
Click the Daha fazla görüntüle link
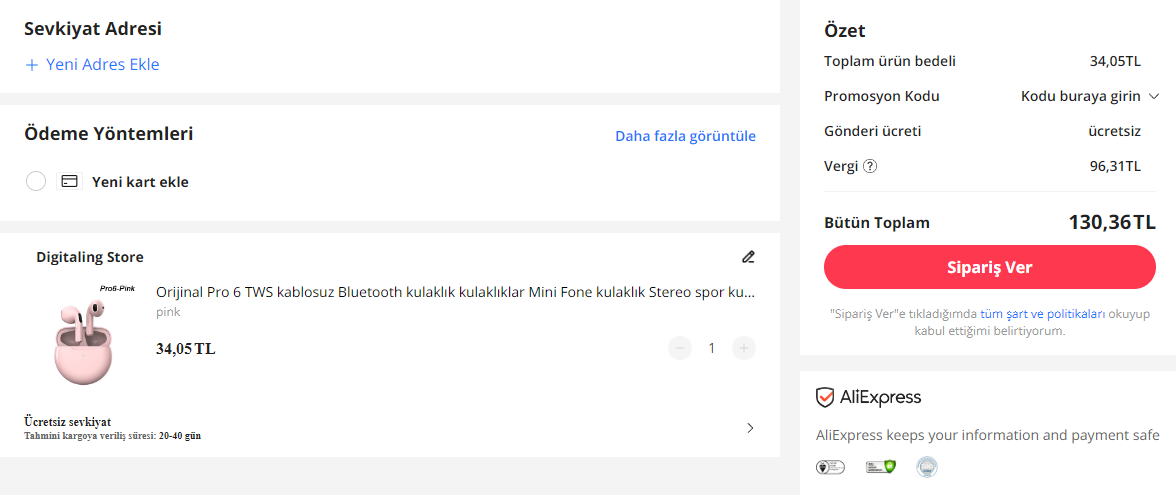pyautogui.click(x=685, y=136)
